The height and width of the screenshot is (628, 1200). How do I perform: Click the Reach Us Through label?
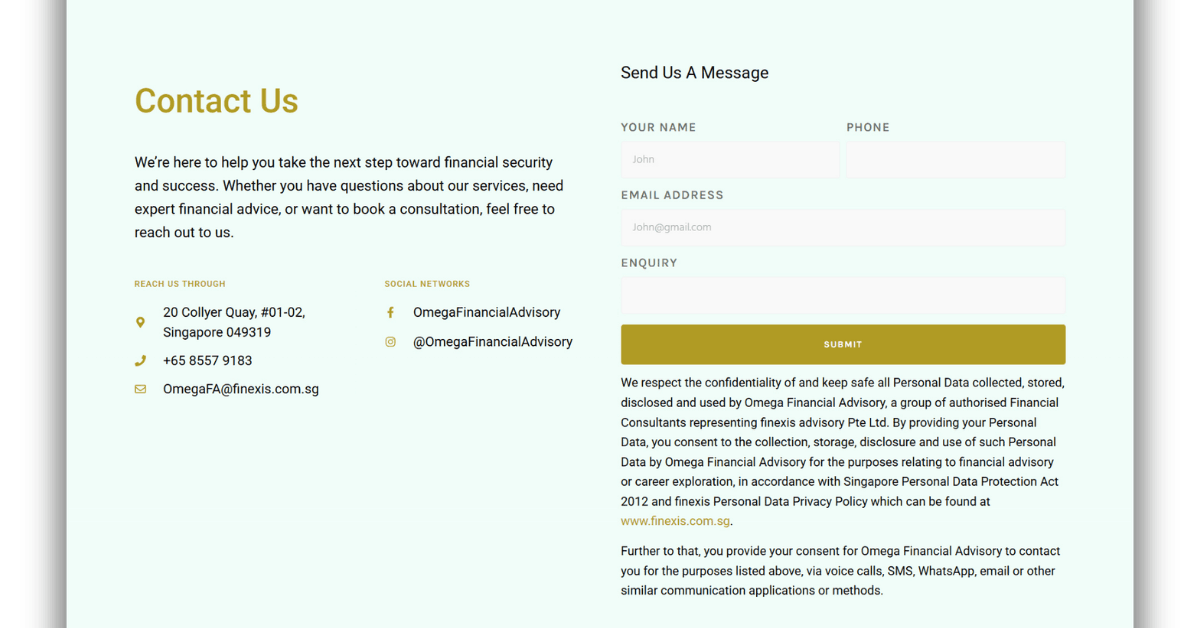pyautogui.click(x=180, y=284)
